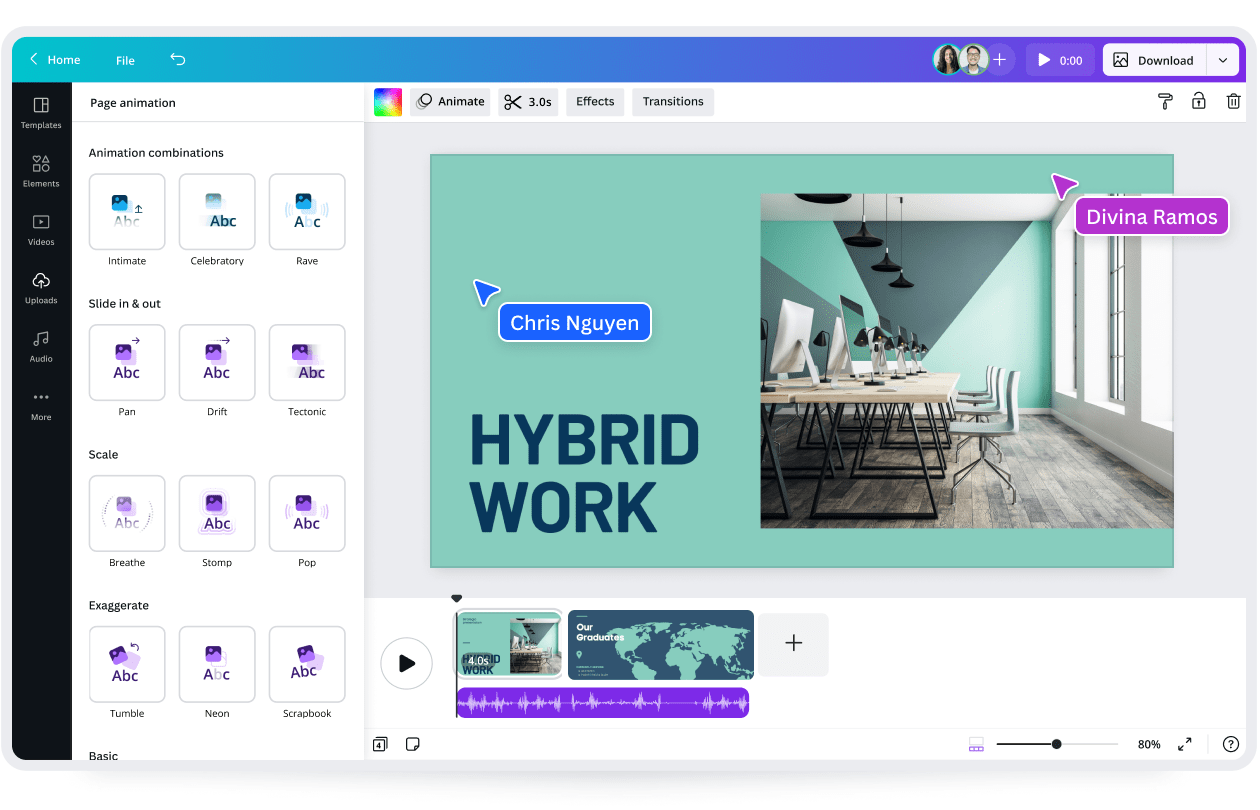Image resolution: width=1260 pixels, height=810 pixels.
Task: Open the Elements sidebar panel
Action: click(41, 170)
